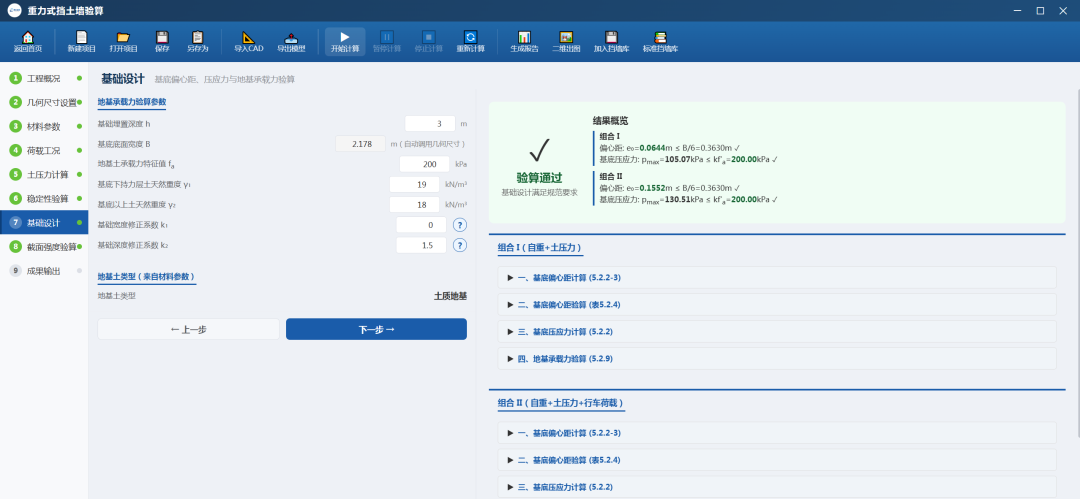1080x499 pixels.
Task: Go to step 9 成果输出
Action: pos(44,271)
